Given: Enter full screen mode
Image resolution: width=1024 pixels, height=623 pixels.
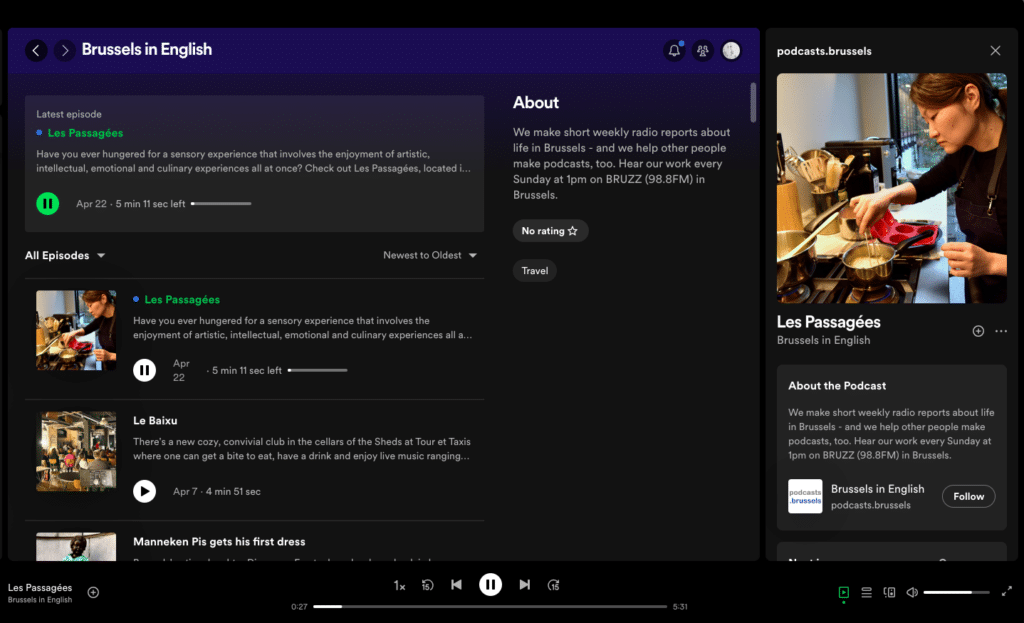Looking at the screenshot, I should pyautogui.click(x=1006, y=591).
